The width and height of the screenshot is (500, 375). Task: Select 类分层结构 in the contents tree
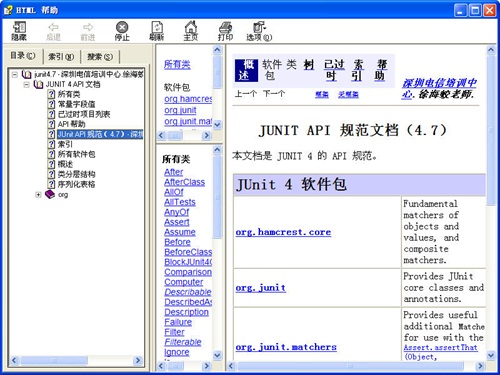point(76,174)
